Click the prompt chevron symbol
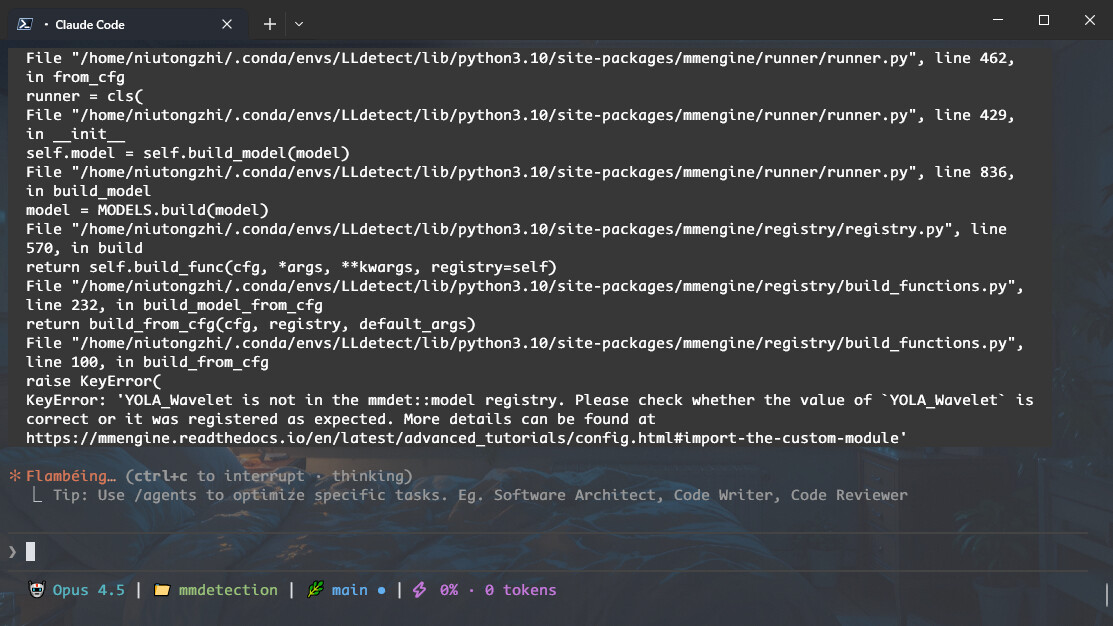The image size is (1113, 626). [x=12, y=552]
